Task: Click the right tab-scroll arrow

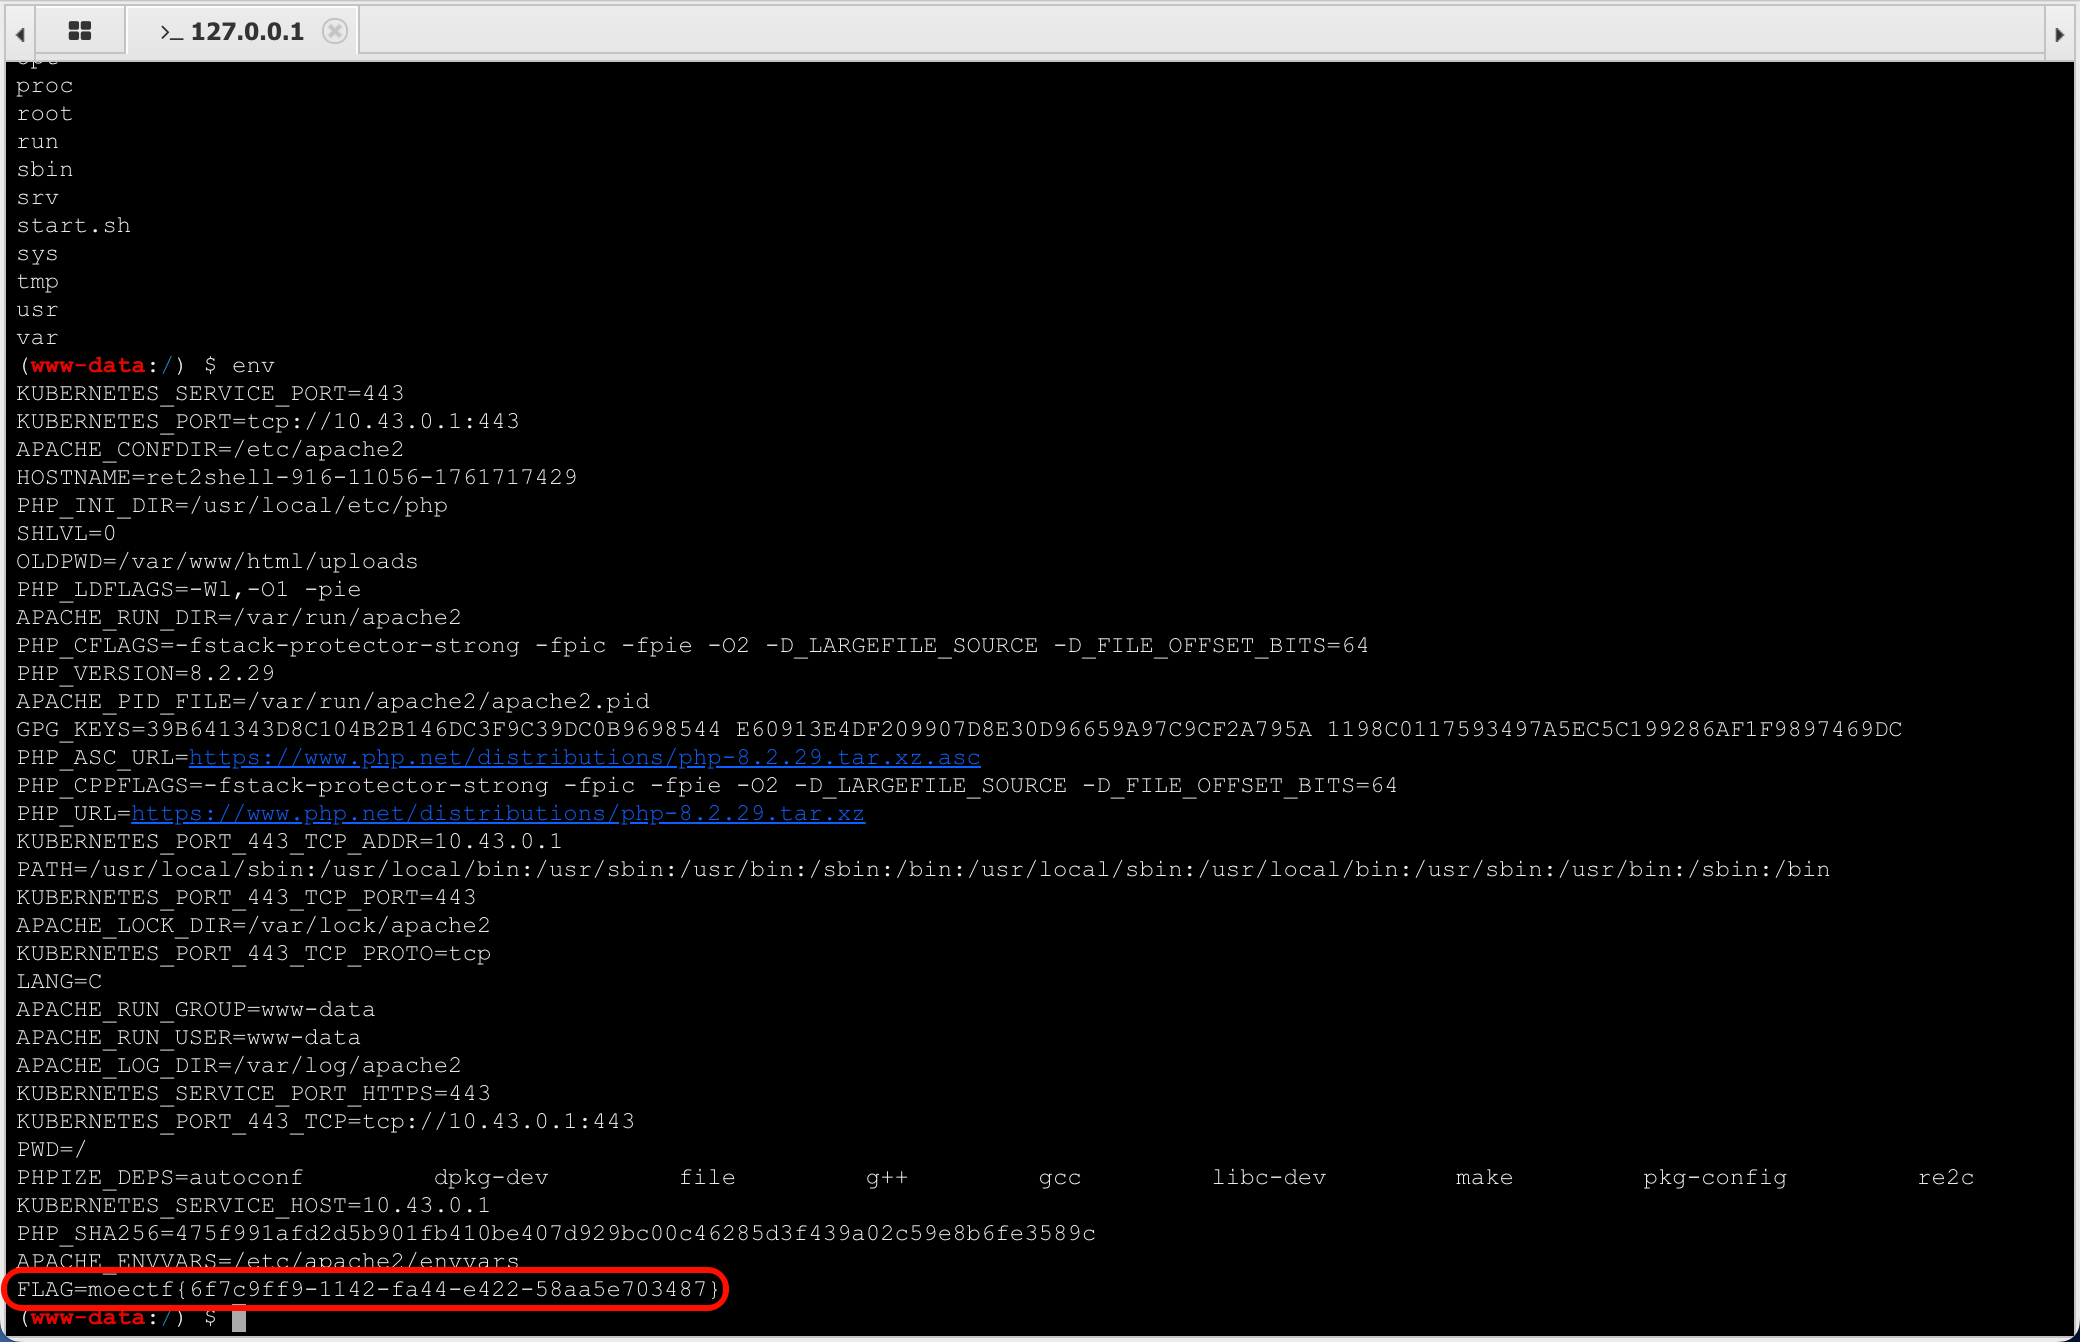Action: (x=2059, y=34)
